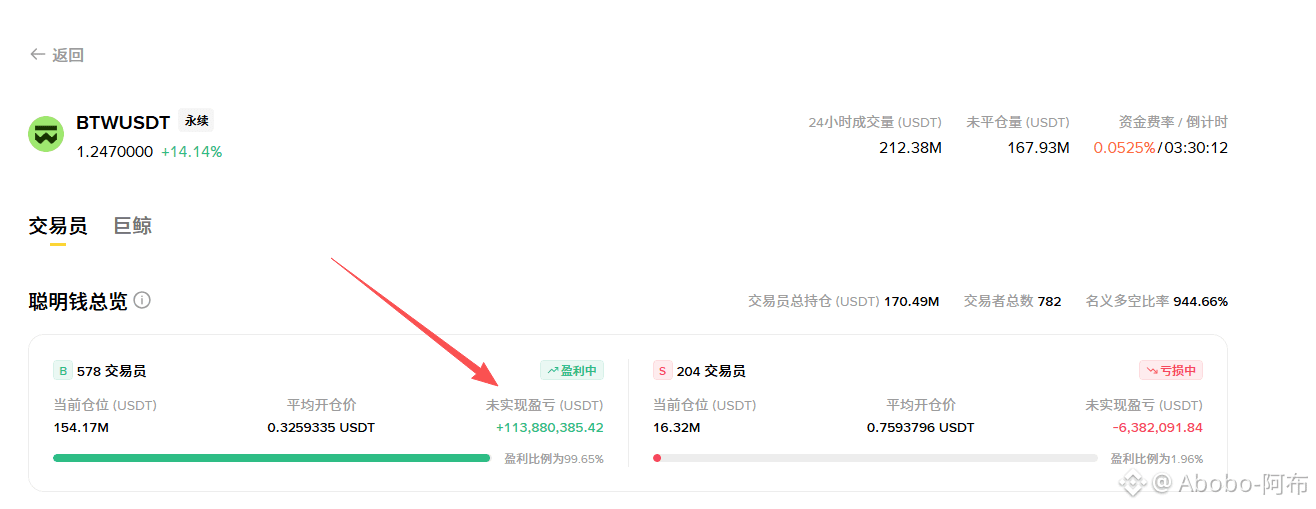Click the -6,382,091.84 unrealized loss value
Image resolution: width=1316 pixels, height=509 pixels.
pyautogui.click(x=1157, y=428)
